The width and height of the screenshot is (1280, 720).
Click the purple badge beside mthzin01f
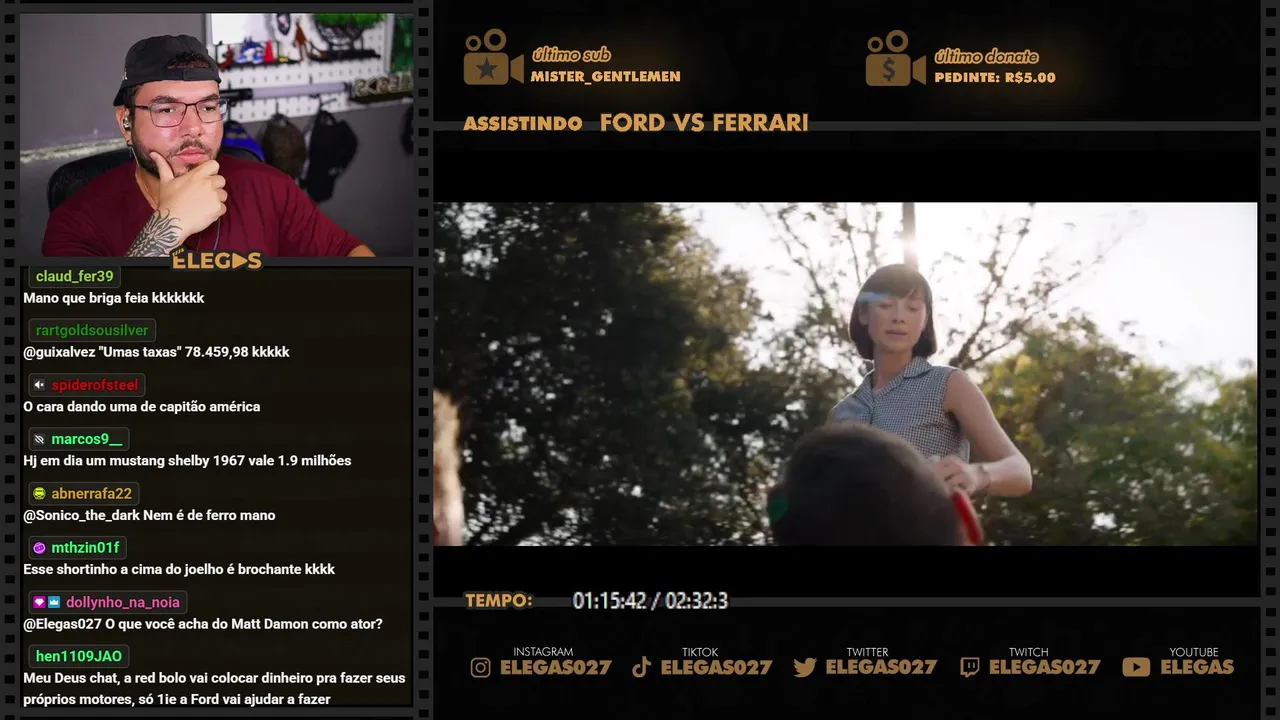(x=39, y=548)
